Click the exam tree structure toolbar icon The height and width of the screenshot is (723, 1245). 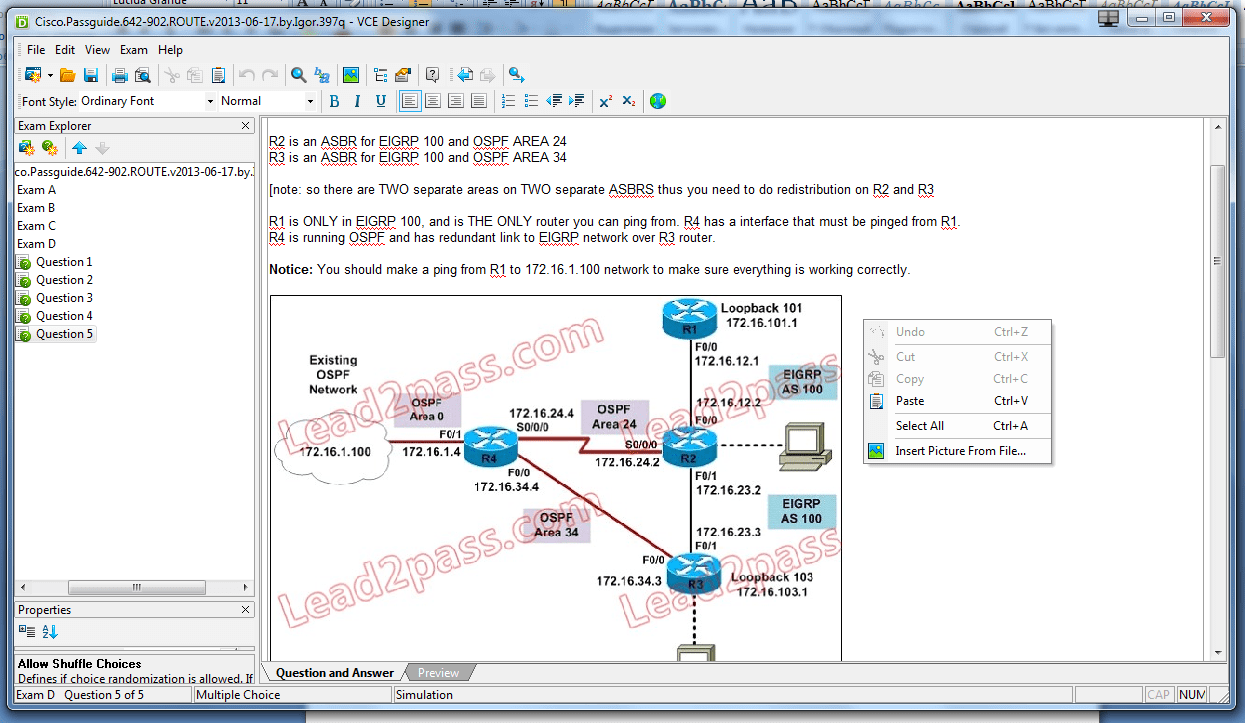[380, 75]
